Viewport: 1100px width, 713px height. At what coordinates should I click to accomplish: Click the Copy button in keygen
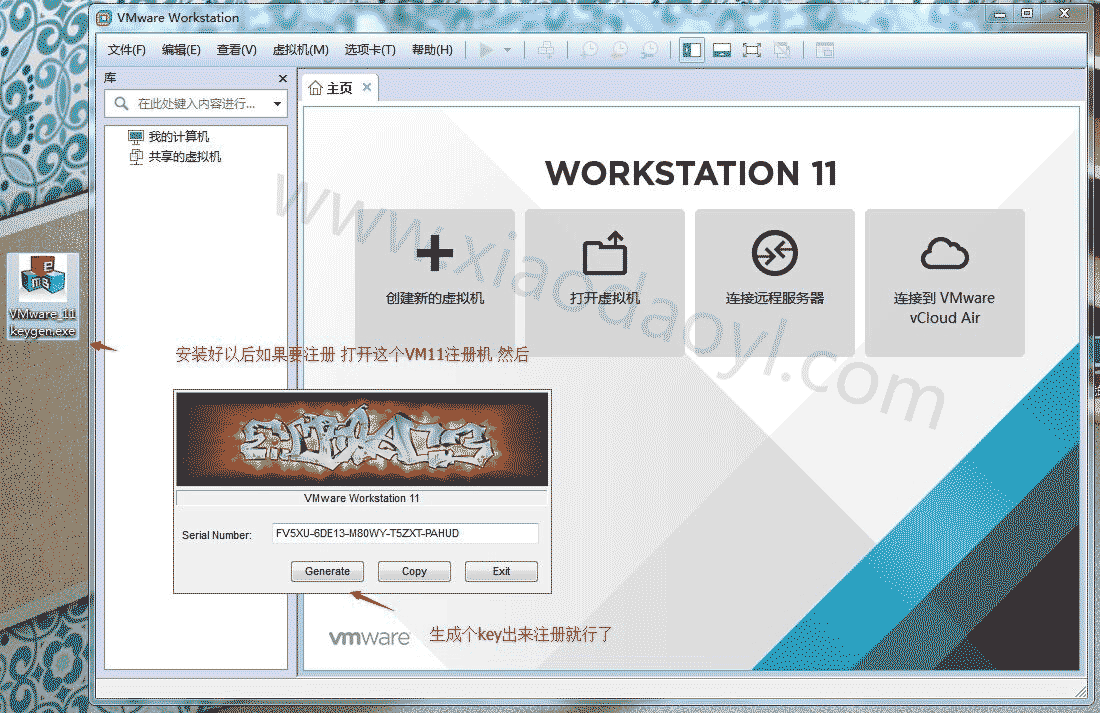click(x=414, y=571)
